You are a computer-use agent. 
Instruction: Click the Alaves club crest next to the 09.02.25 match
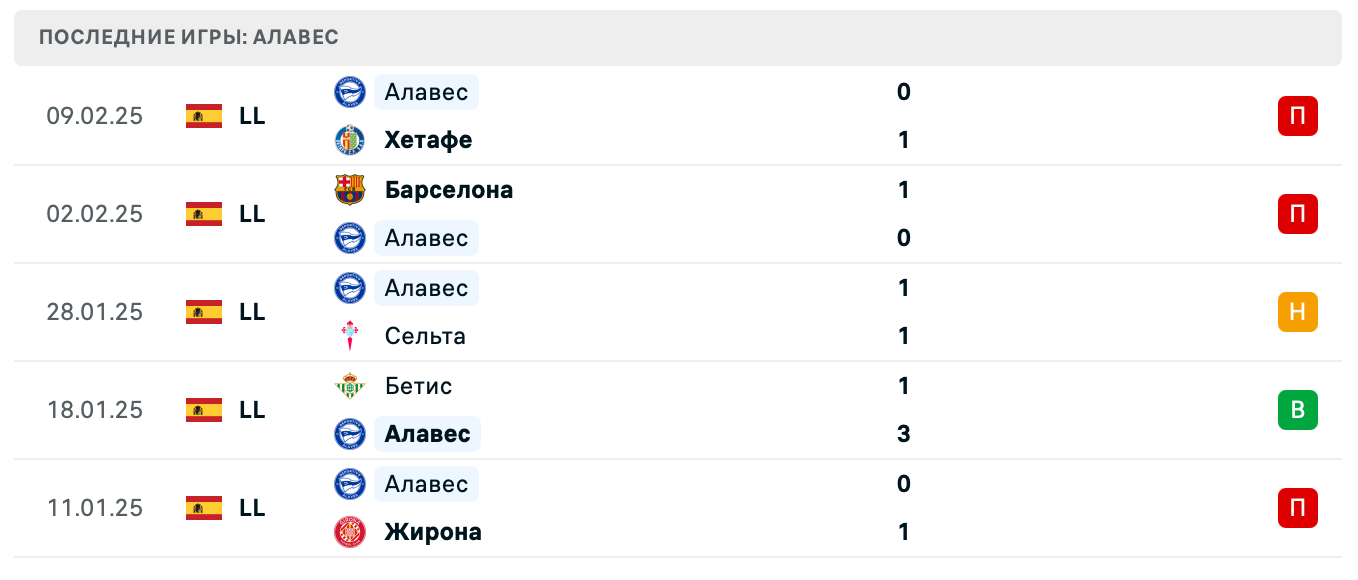click(x=349, y=92)
